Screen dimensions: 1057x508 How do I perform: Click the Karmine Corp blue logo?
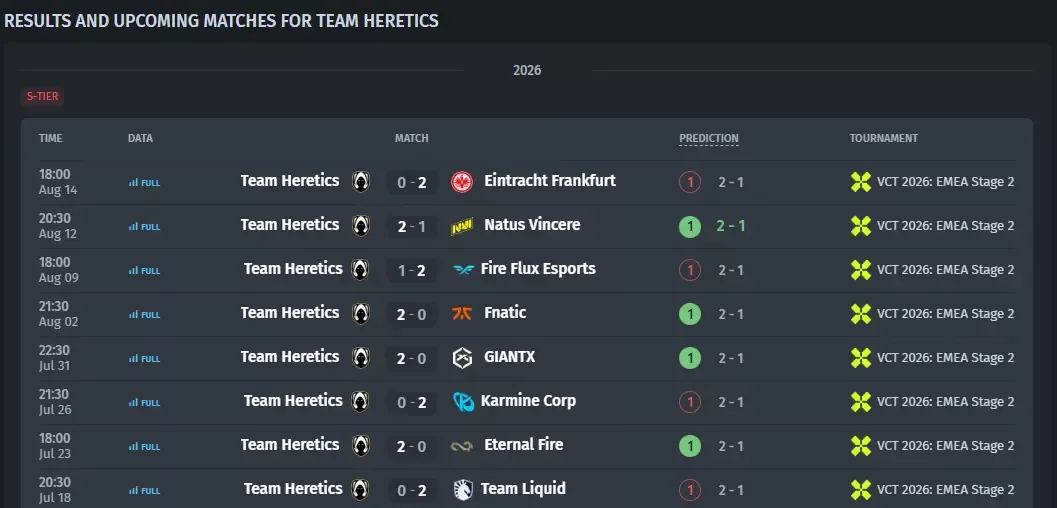tap(464, 402)
